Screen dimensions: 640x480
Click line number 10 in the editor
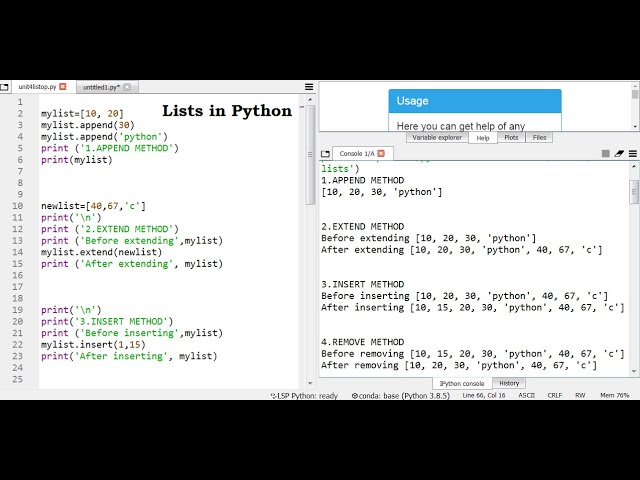18,206
